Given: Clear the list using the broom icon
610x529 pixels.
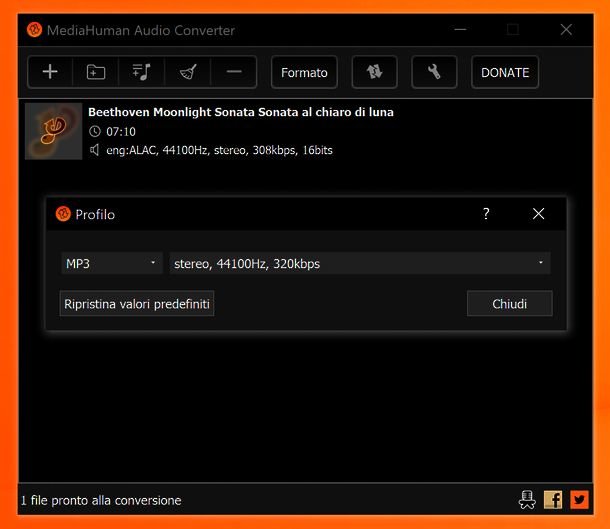Looking at the screenshot, I should tap(188, 72).
